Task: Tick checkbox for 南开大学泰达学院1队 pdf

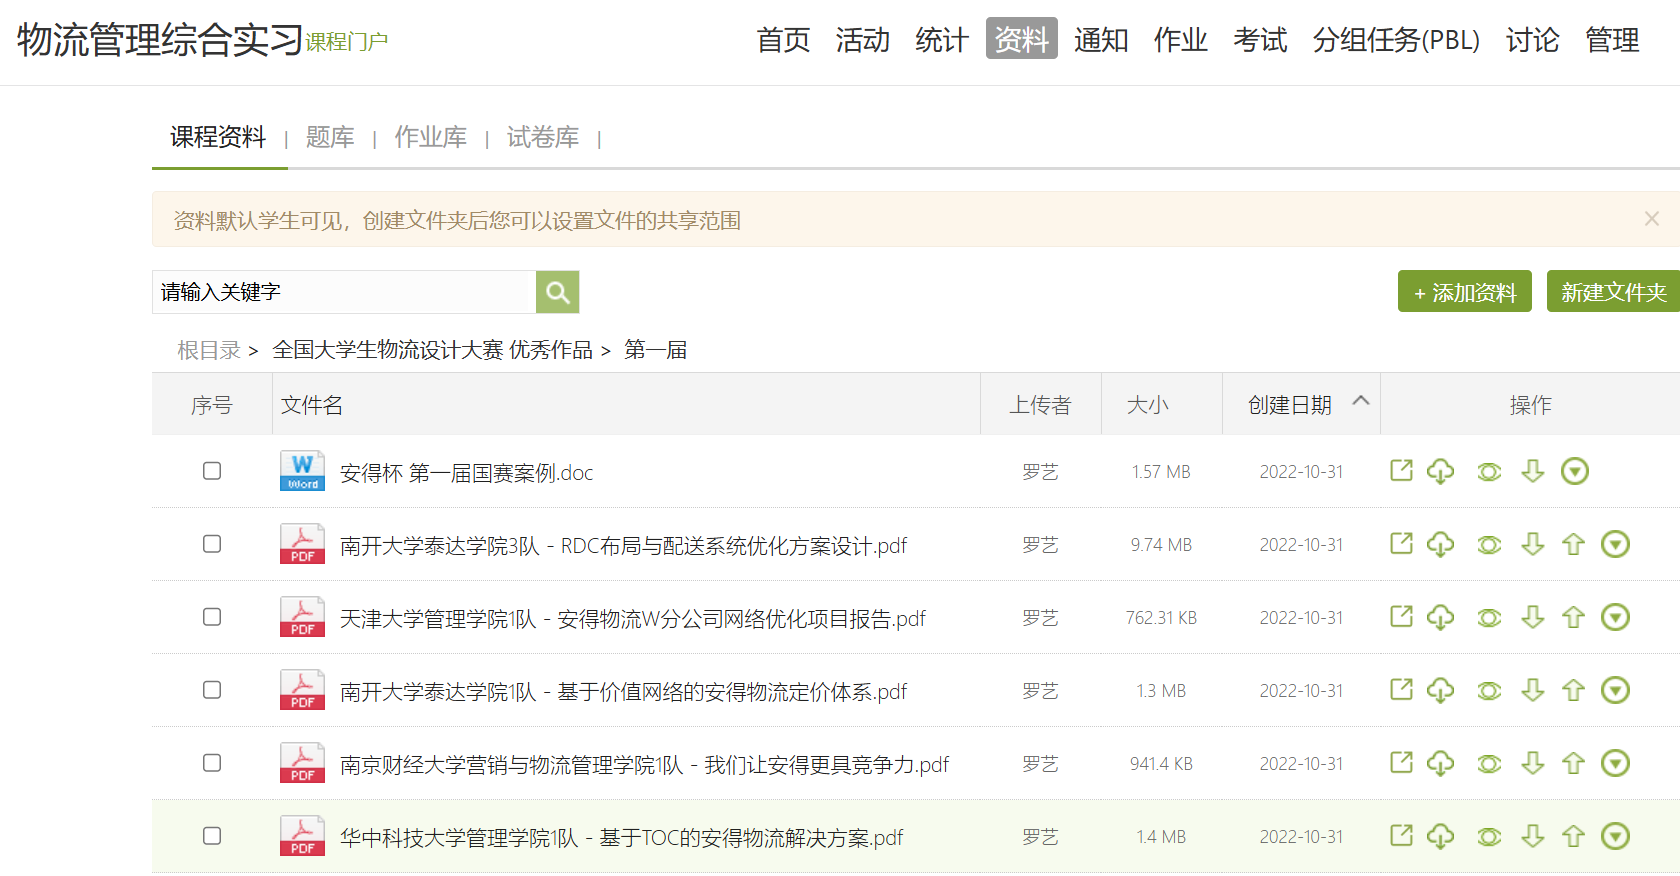Action: (x=212, y=689)
